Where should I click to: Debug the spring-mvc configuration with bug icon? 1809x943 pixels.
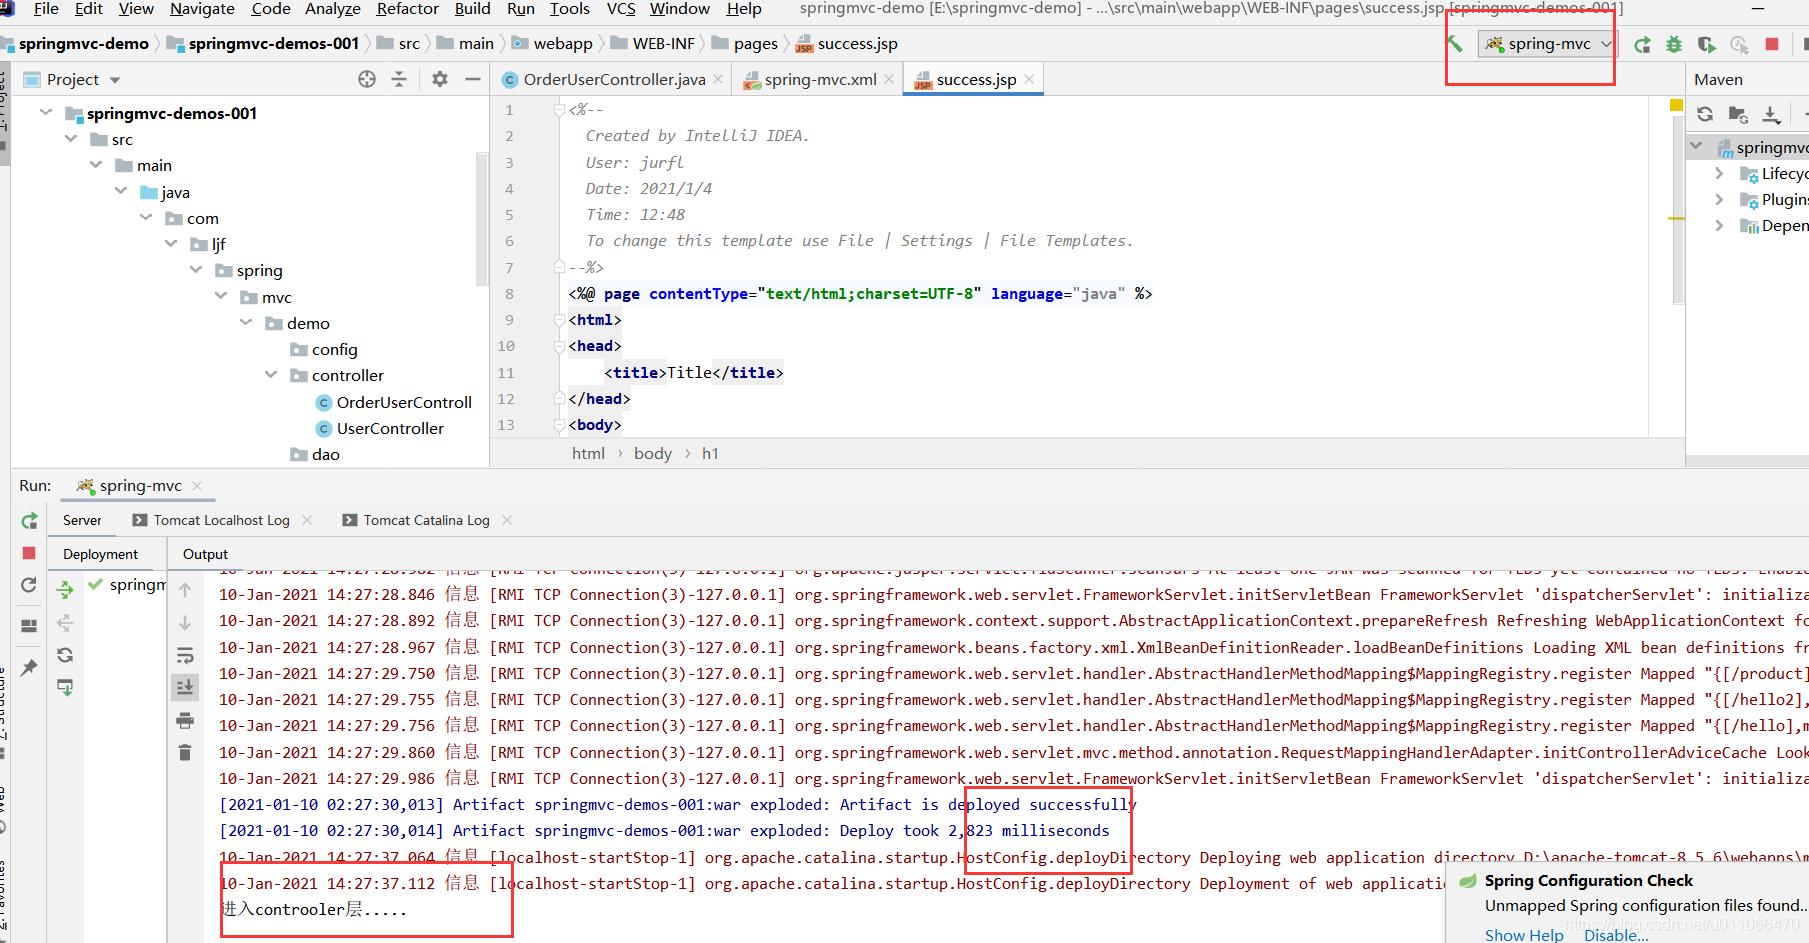[x=1673, y=44]
